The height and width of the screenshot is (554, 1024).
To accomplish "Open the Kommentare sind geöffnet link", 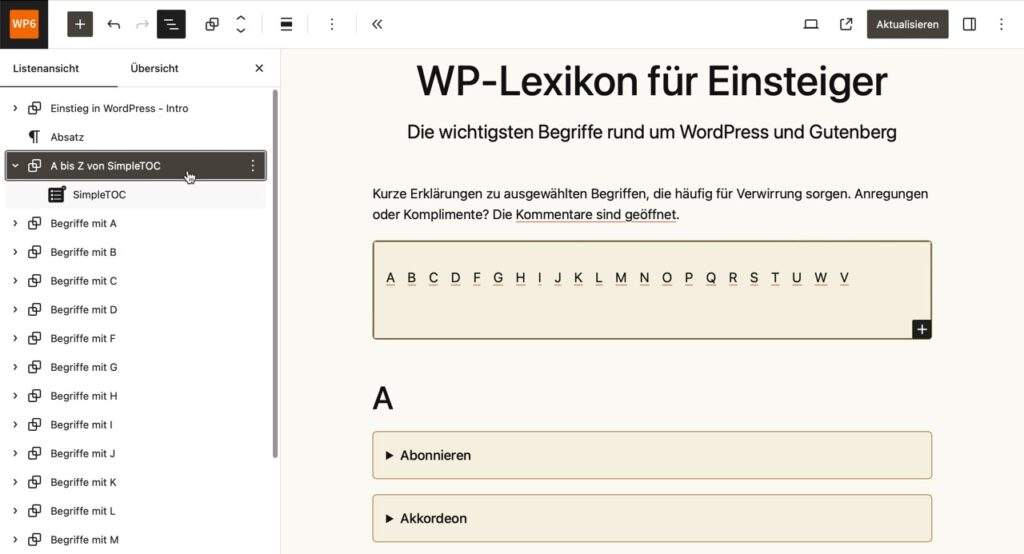I will 596,214.
